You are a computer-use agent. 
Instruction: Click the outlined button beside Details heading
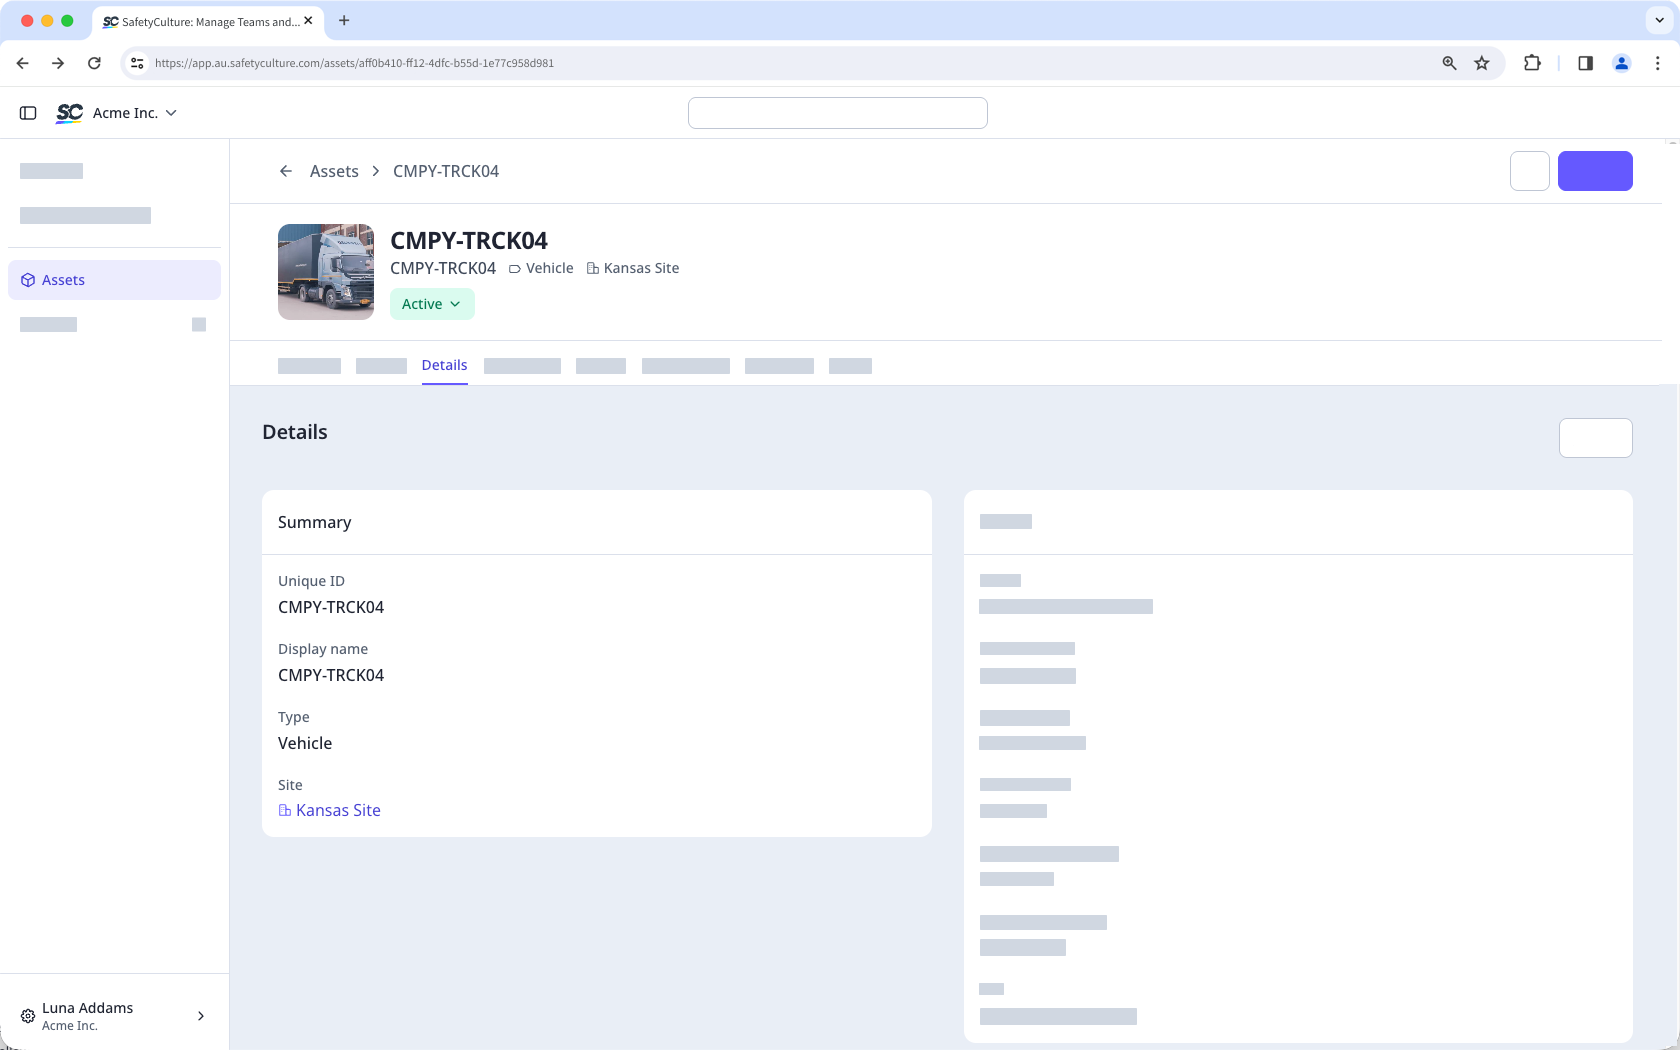[x=1596, y=438]
